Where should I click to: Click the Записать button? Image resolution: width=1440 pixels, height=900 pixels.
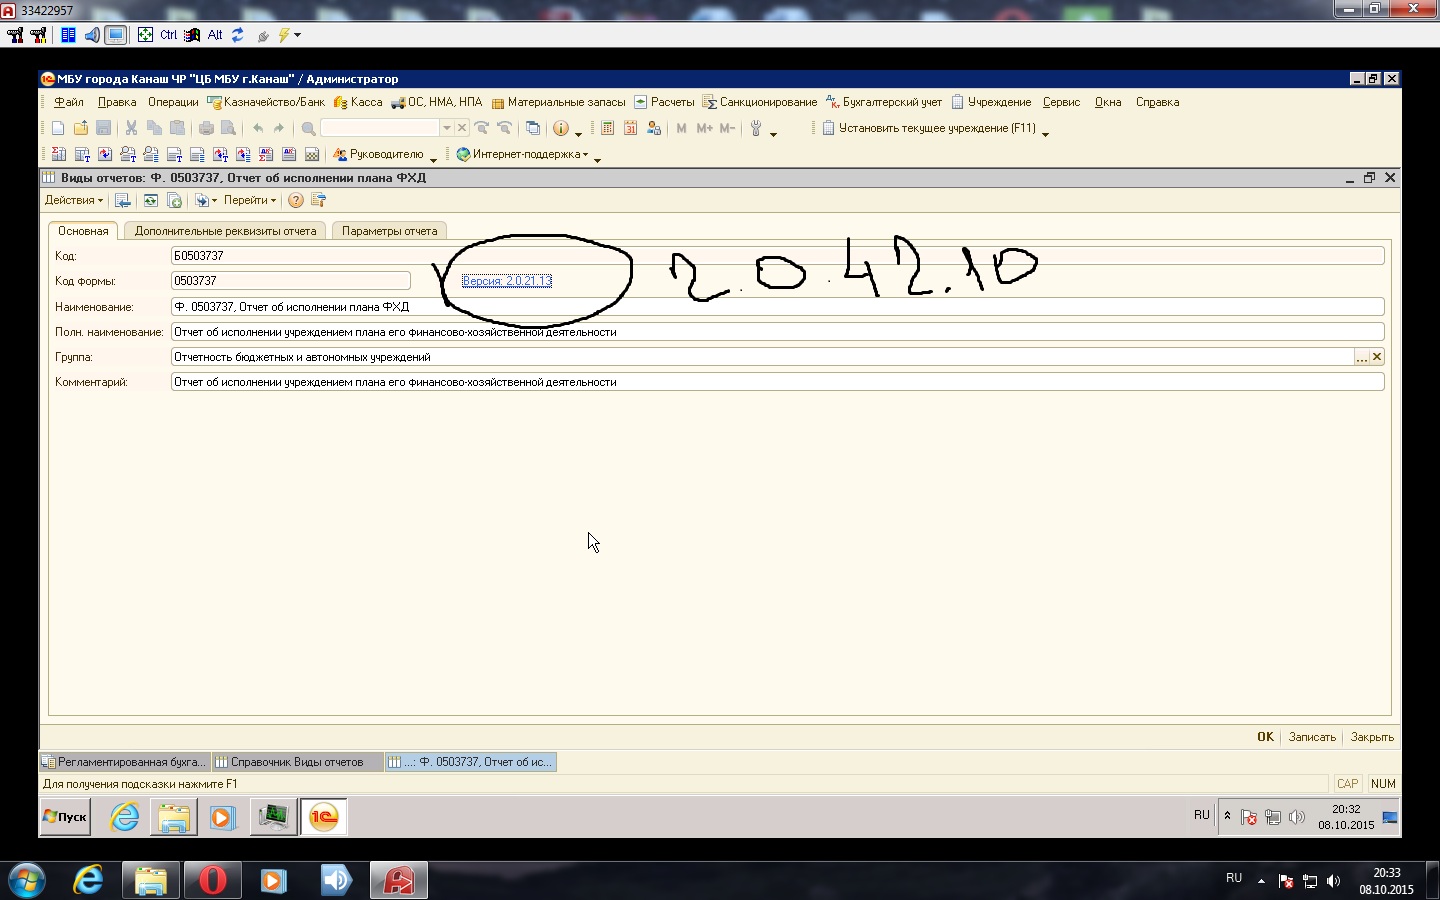coord(1311,737)
